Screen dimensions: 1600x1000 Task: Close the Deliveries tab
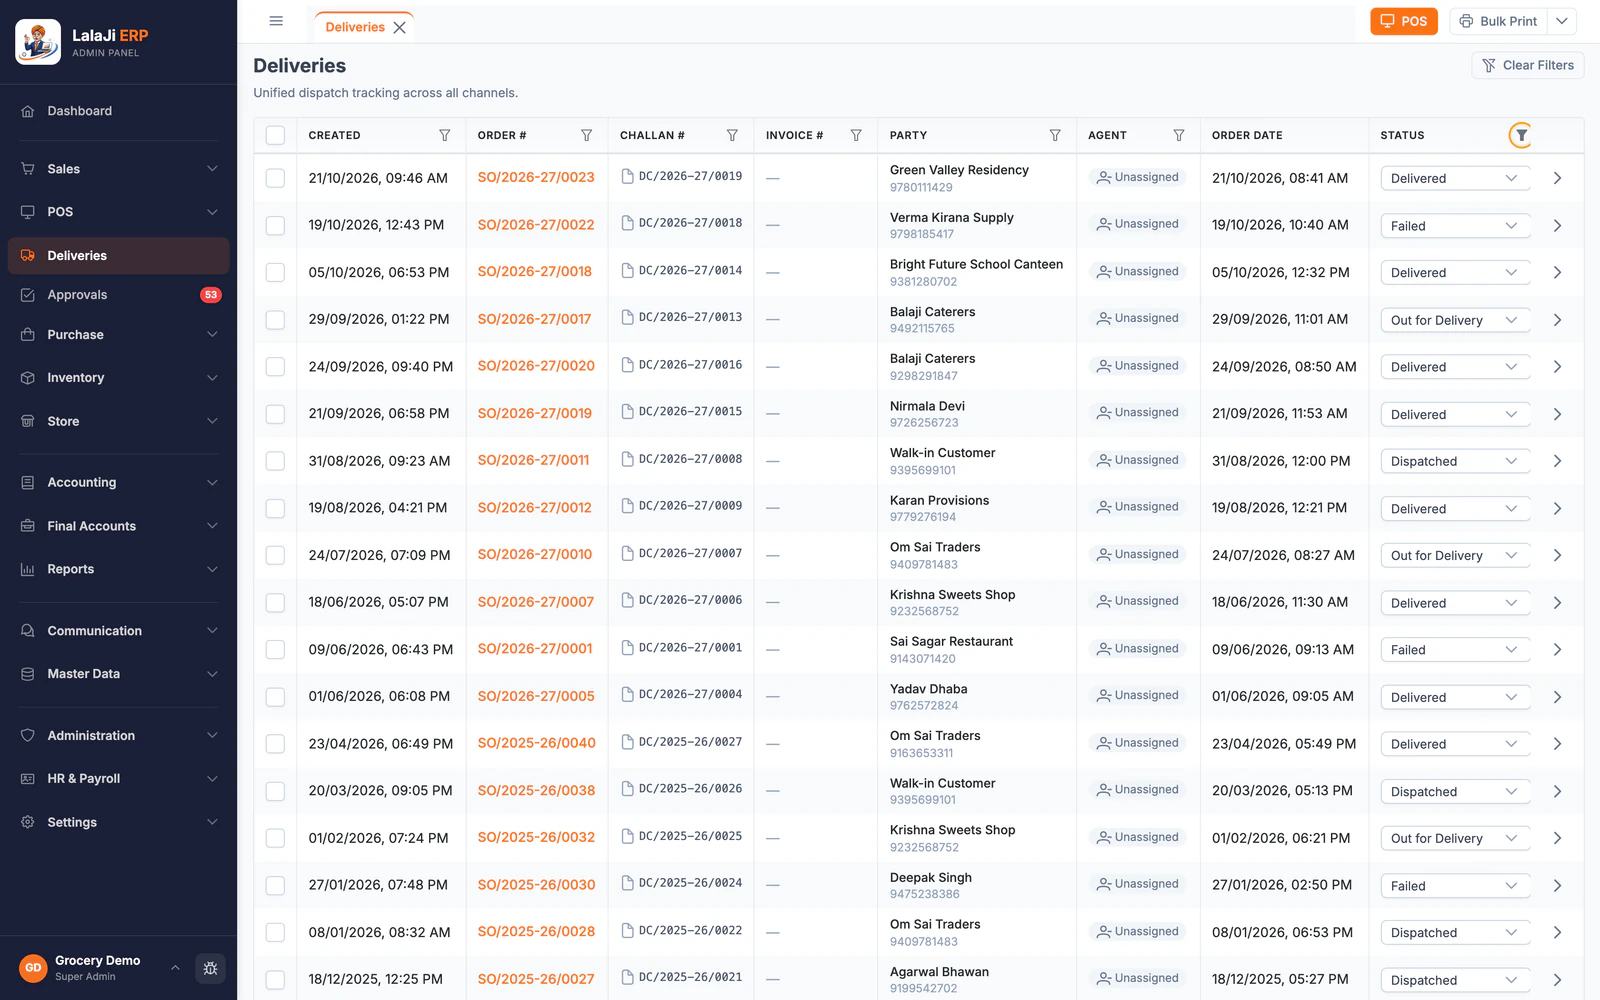coord(400,27)
